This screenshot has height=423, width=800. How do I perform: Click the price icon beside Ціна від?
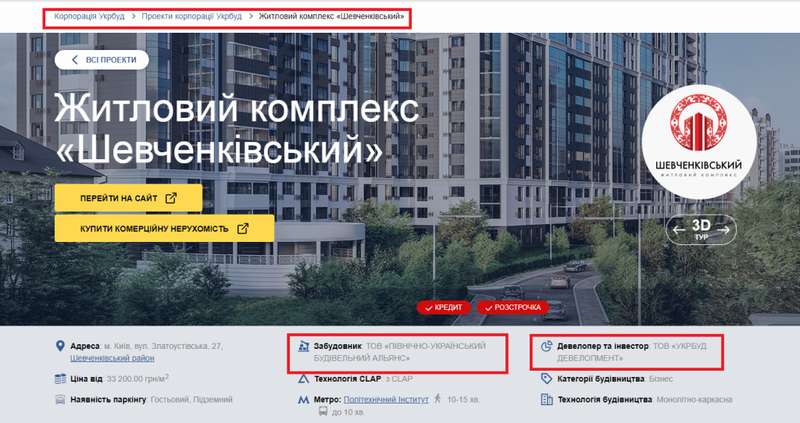click(x=60, y=379)
